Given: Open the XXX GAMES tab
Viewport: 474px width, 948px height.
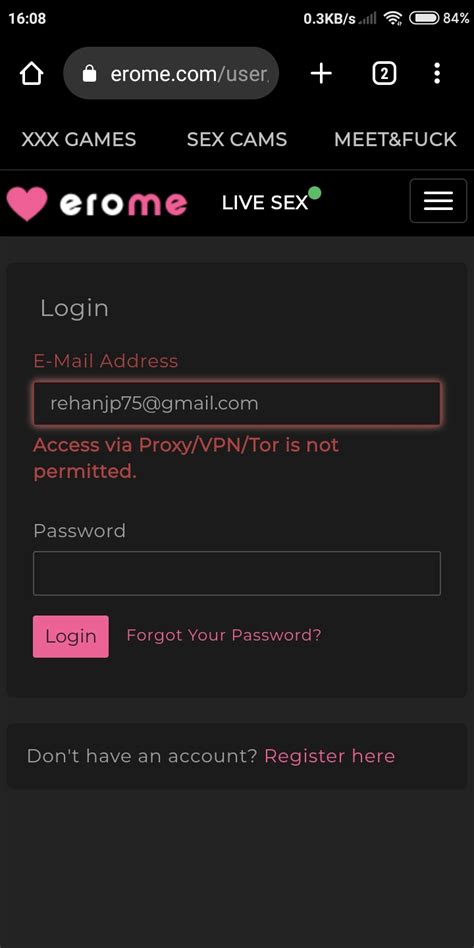Looking at the screenshot, I should pos(79,140).
